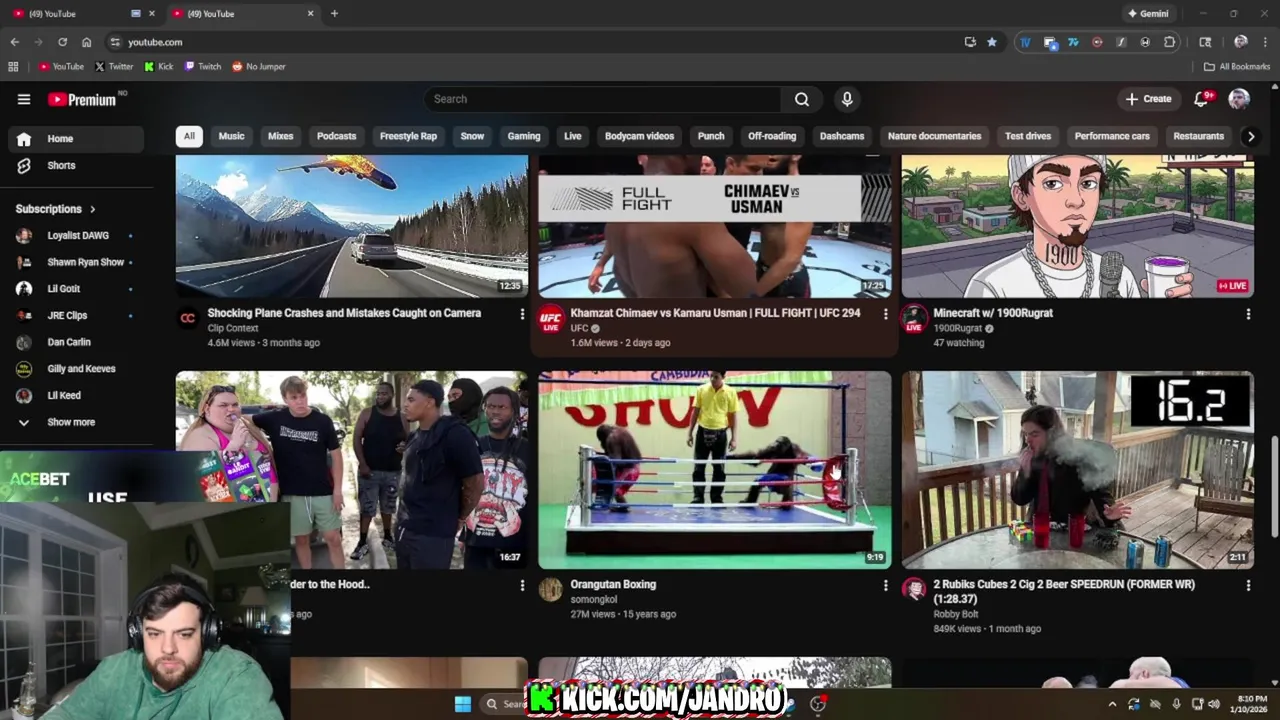
Task: Open Kick bookmark in bookmarks bar
Action: click(x=159, y=67)
